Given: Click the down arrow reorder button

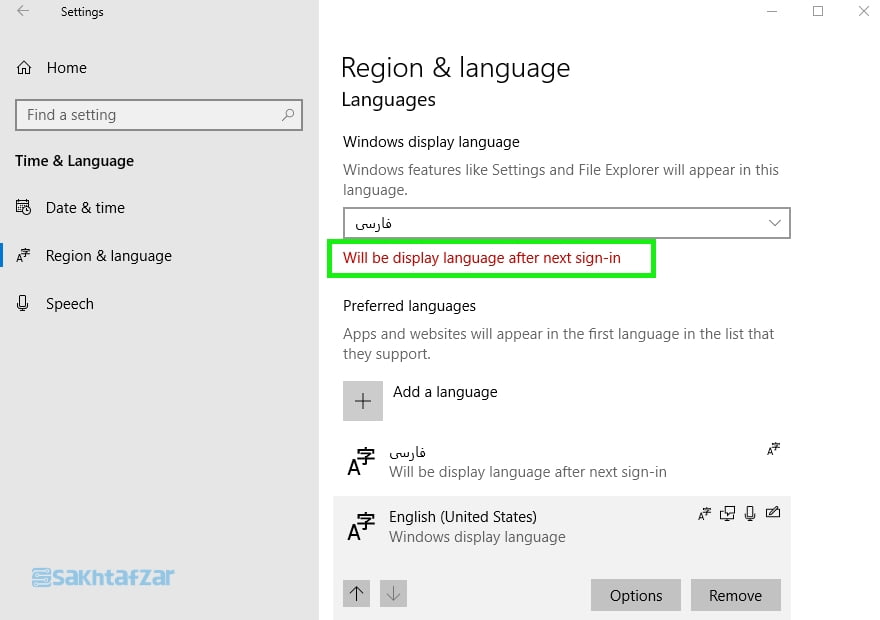Looking at the screenshot, I should (x=393, y=594).
